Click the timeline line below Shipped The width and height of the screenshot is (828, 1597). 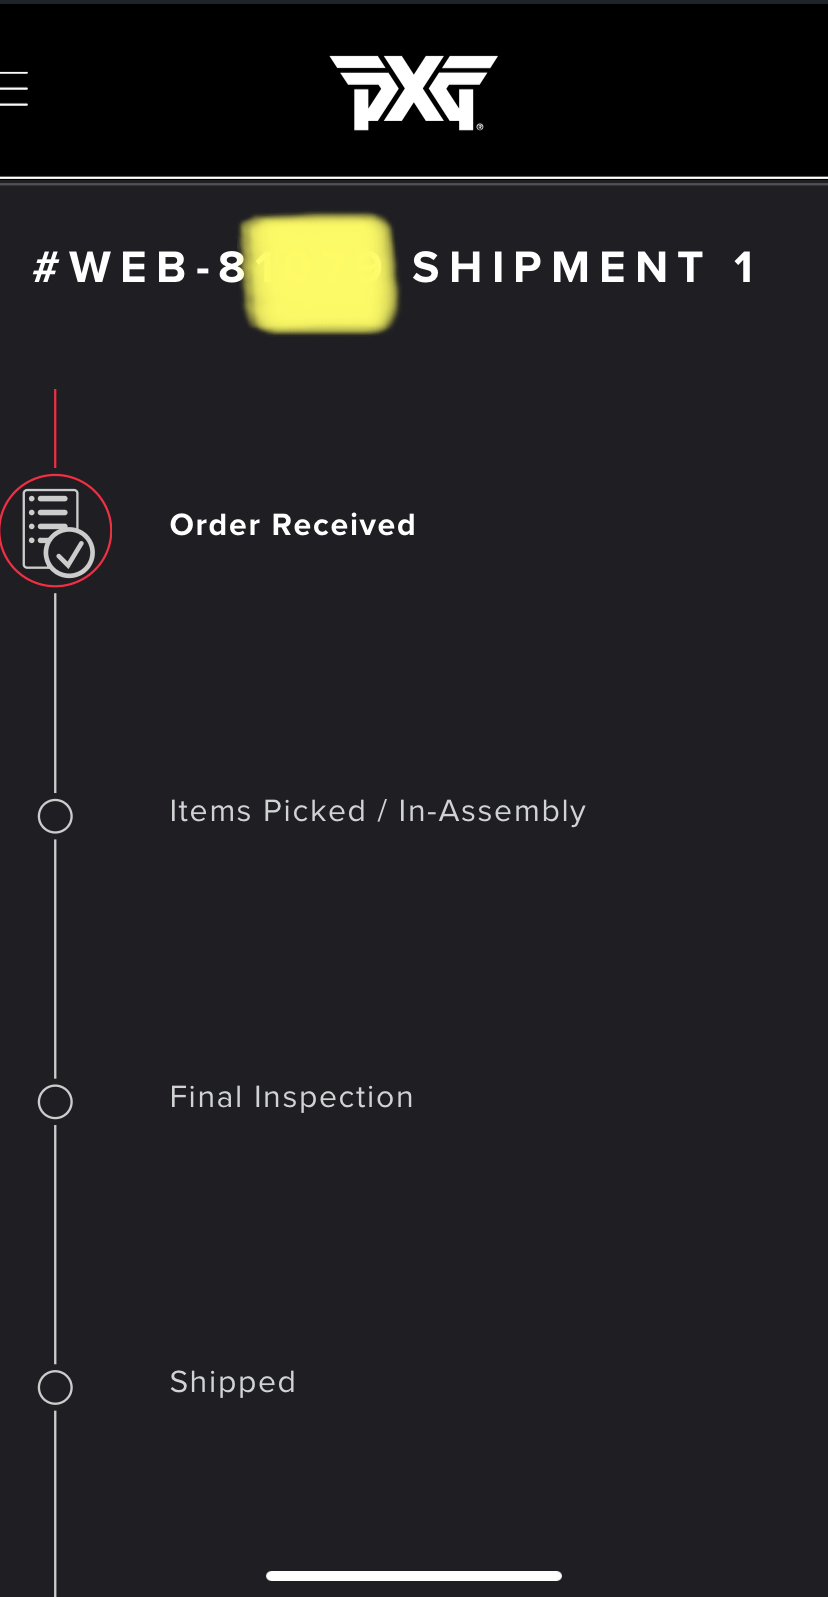click(x=55, y=1500)
